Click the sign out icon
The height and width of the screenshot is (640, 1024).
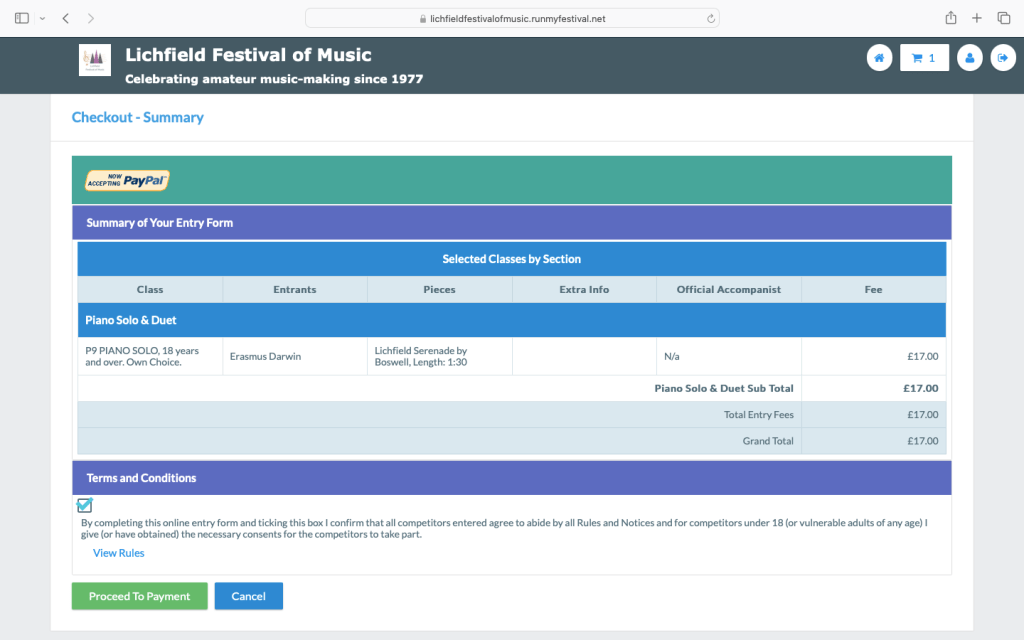[1003, 58]
